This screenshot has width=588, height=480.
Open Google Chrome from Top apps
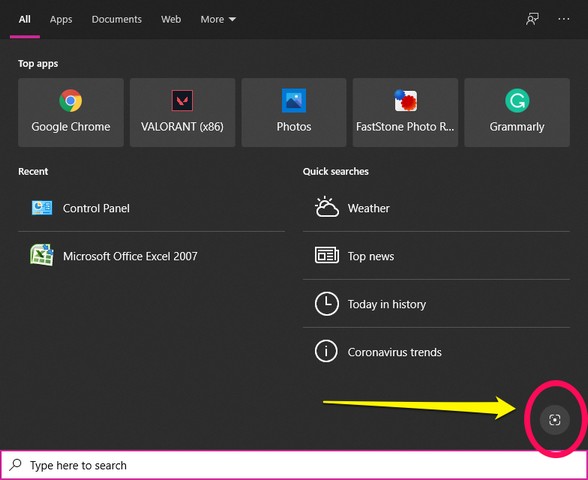[x=70, y=112]
